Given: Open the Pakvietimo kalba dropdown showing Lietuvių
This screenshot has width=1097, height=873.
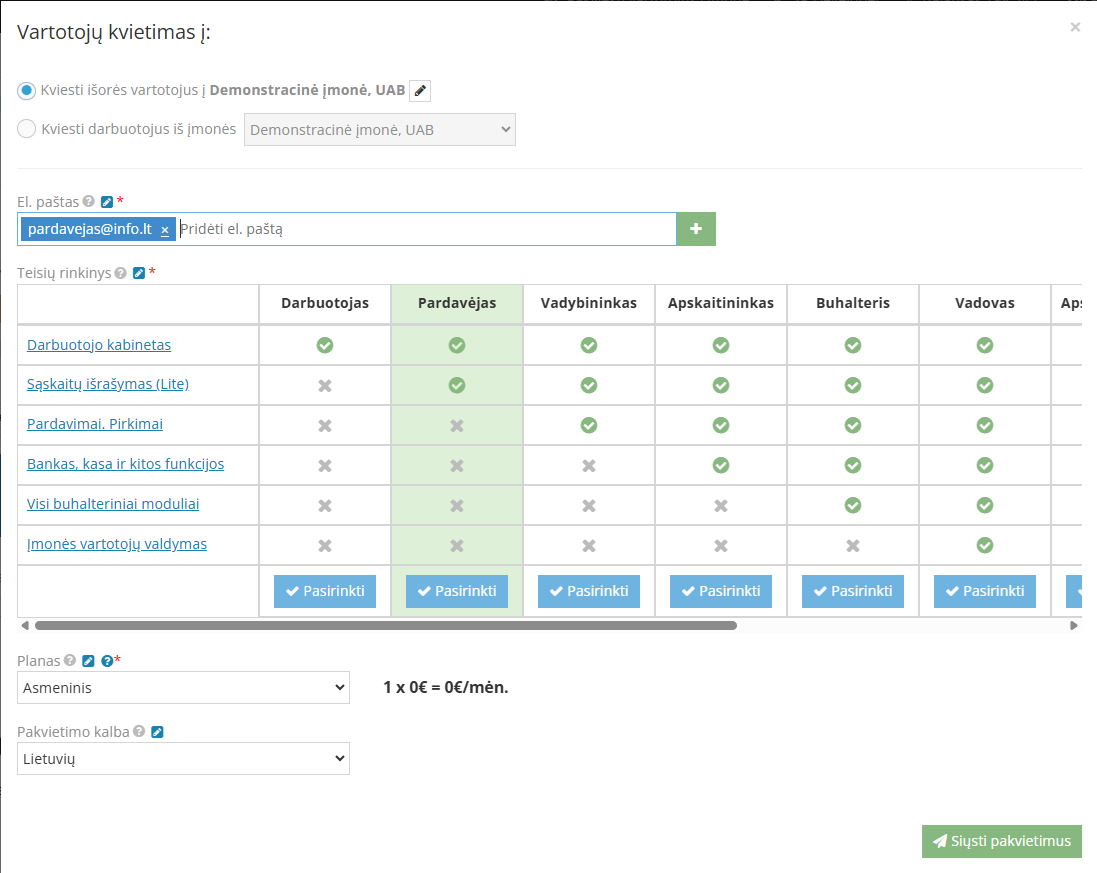Looking at the screenshot, I should coord(183,759).
